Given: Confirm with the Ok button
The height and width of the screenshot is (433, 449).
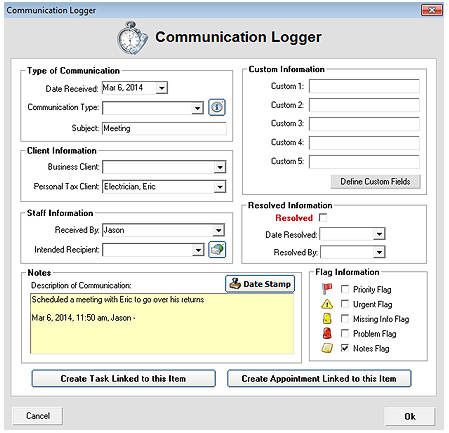Looking at the screenshot, I should pyautogui.click(x=410, y=416).
